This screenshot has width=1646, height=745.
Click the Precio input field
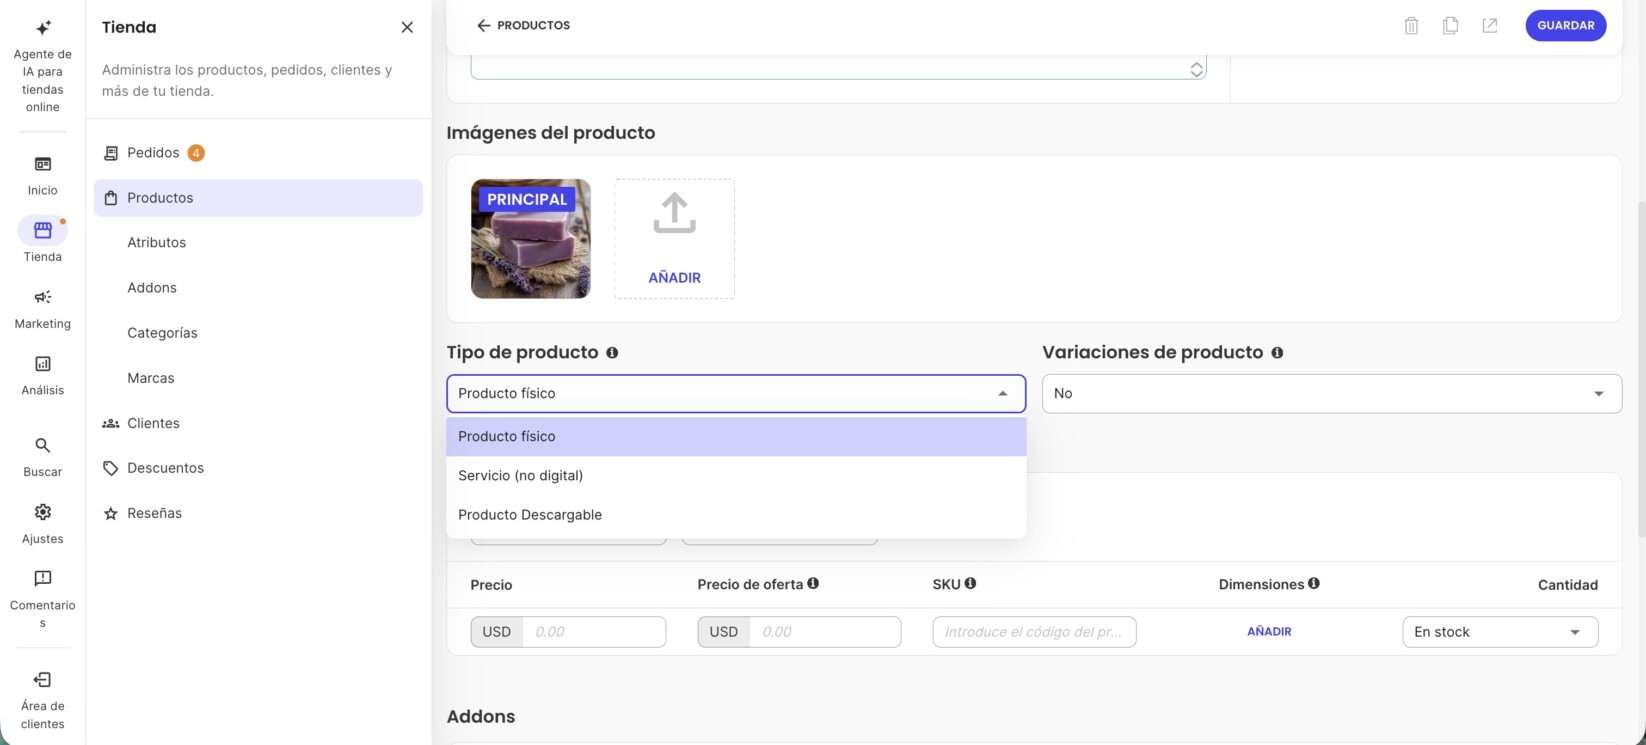[594, 632]
